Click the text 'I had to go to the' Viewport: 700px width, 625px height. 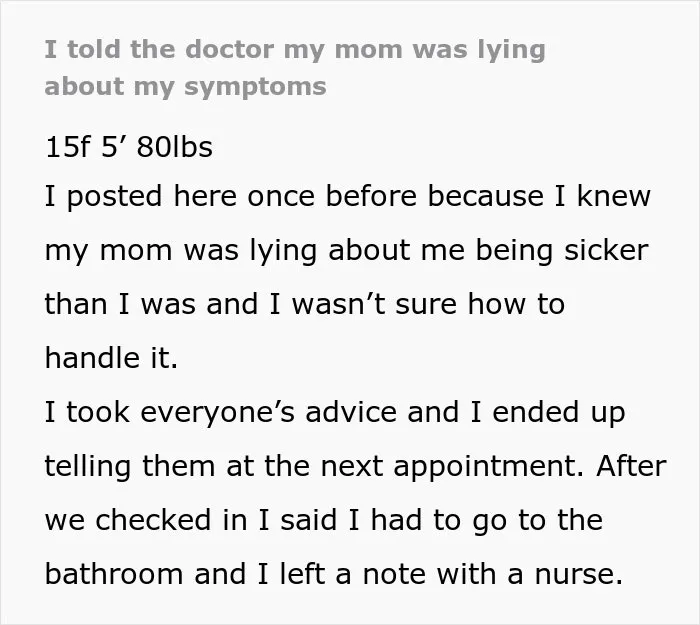tap(476, 521)
